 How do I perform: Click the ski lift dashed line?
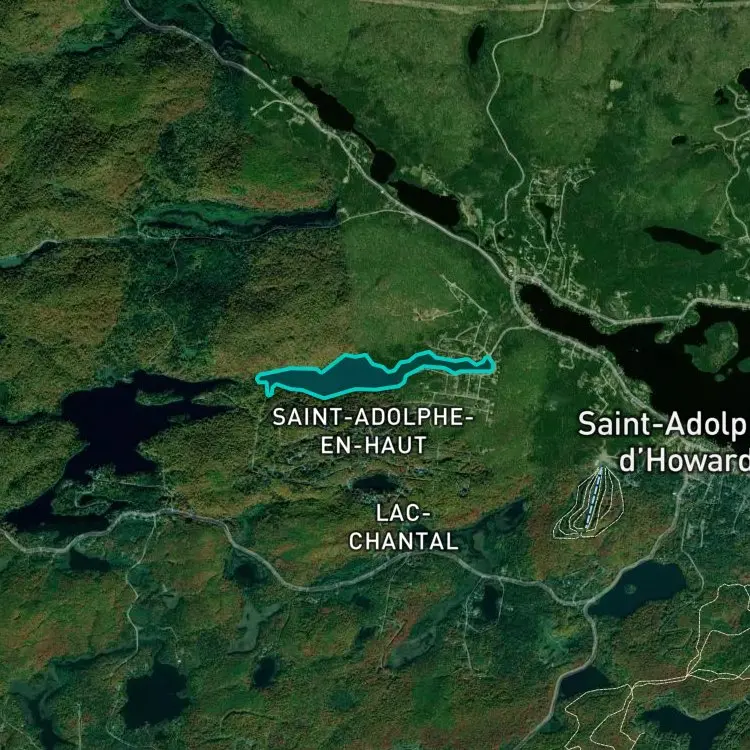pos(593,497)
